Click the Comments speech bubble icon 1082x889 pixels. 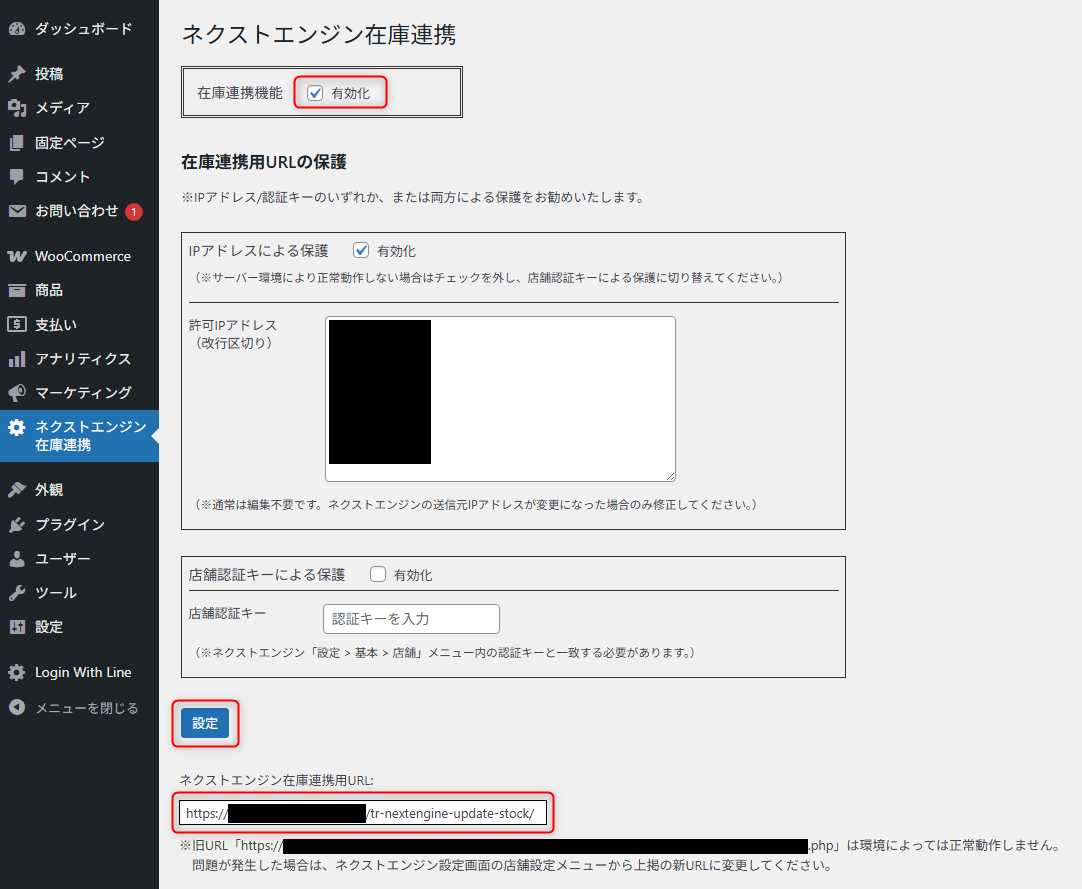(x=16, y=177)
